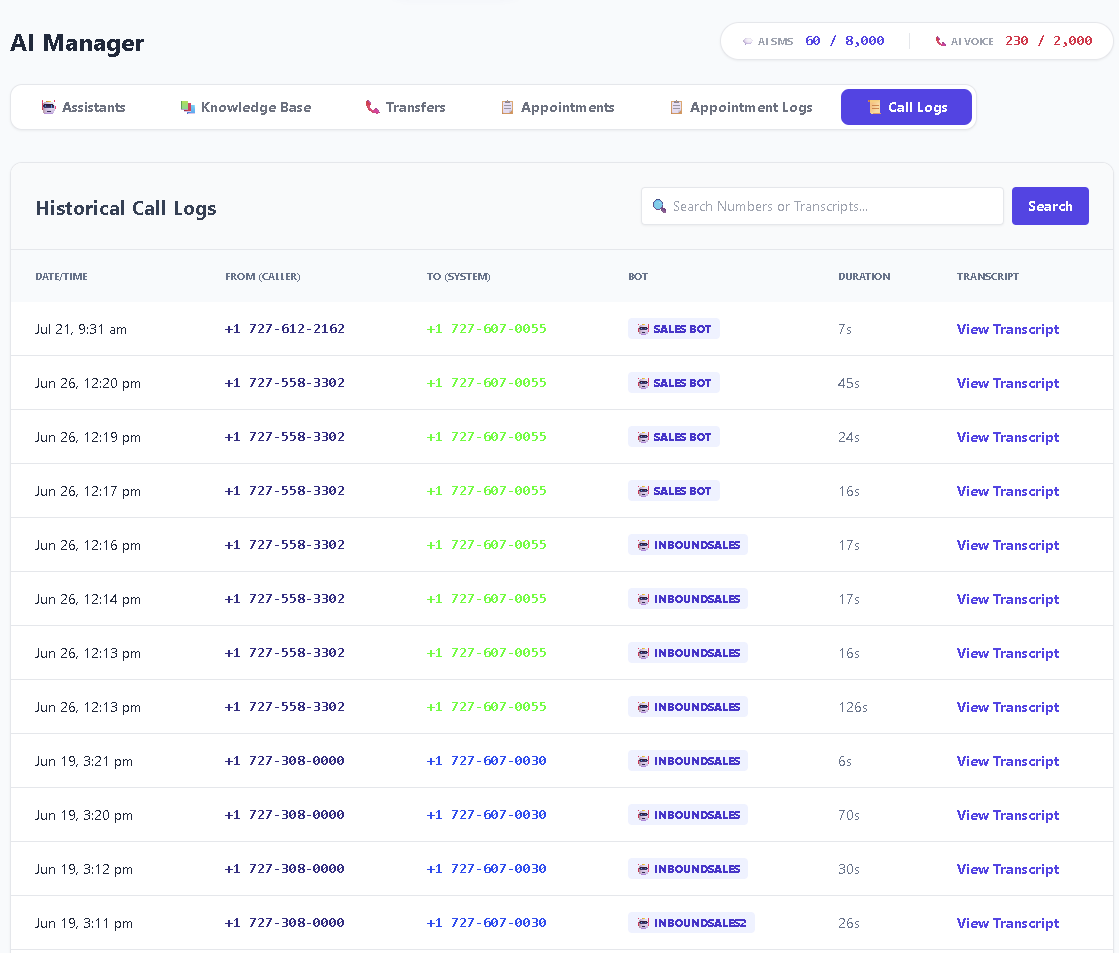
Task: Click system number on Jul 21 row
Action: [487, 329]
